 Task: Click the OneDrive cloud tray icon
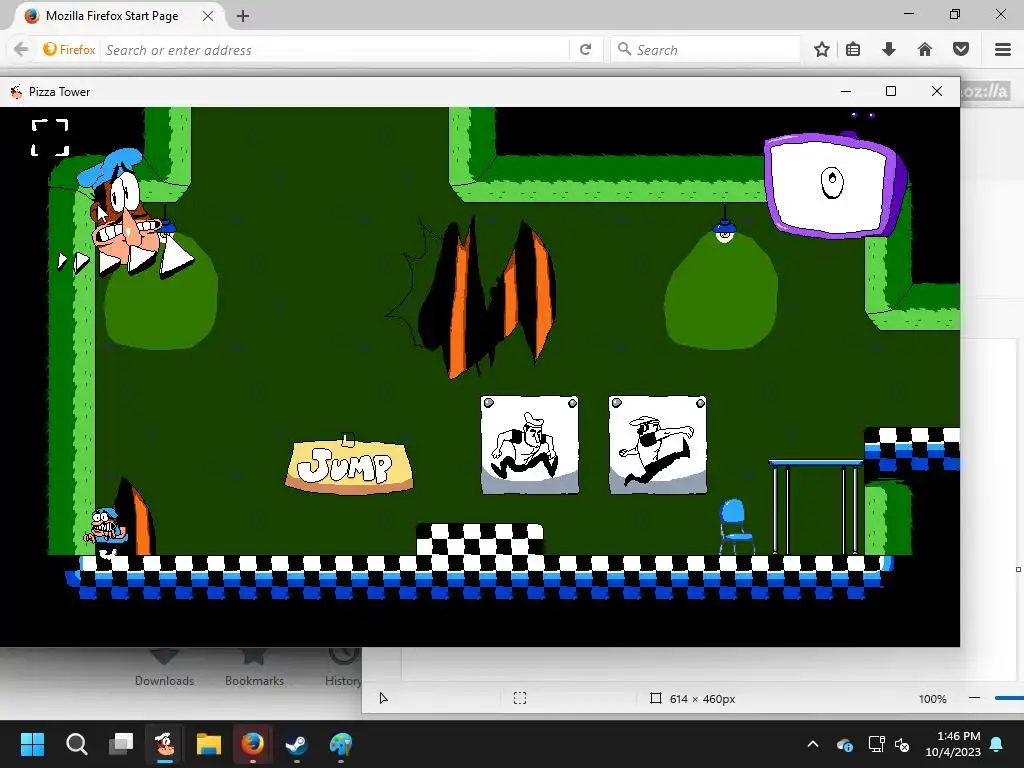pyautogui.click(x=844, y=744)
